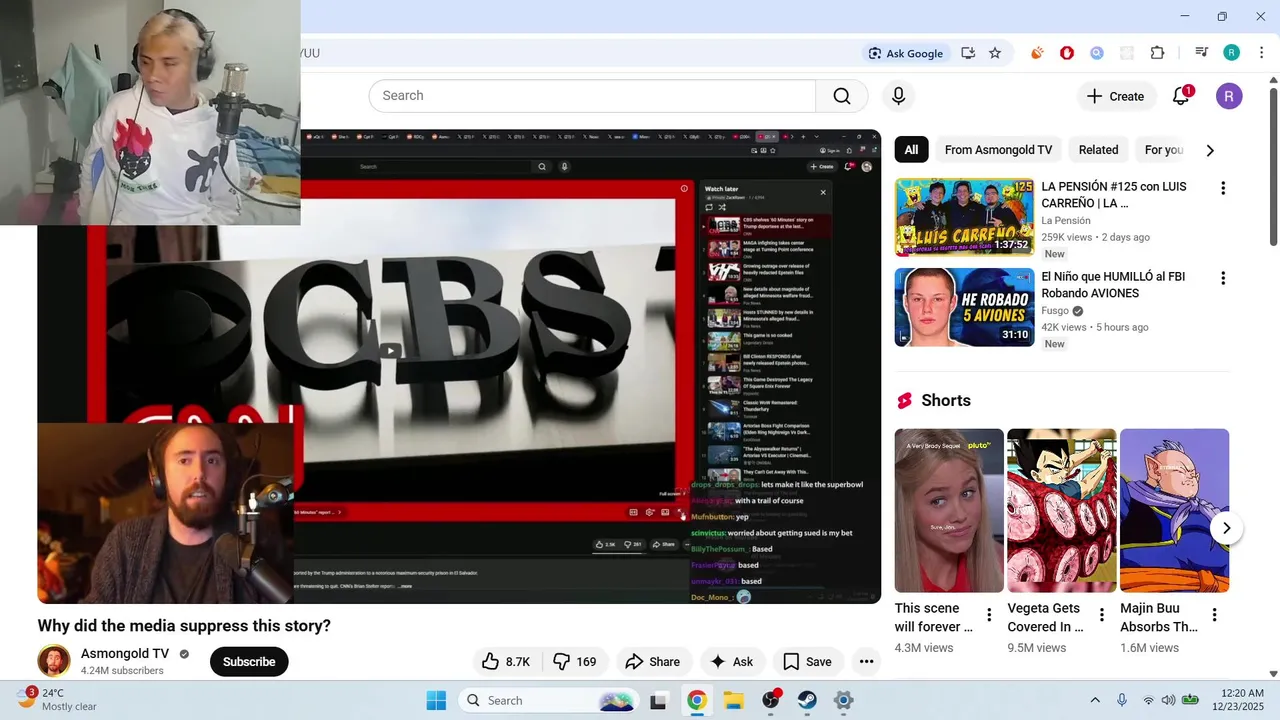Image resolution: width=1280 pixels, height=720 pixels.
Task: Open OBS Studio from taskbar
Action: pyautogui.click(x=771, y=701)
